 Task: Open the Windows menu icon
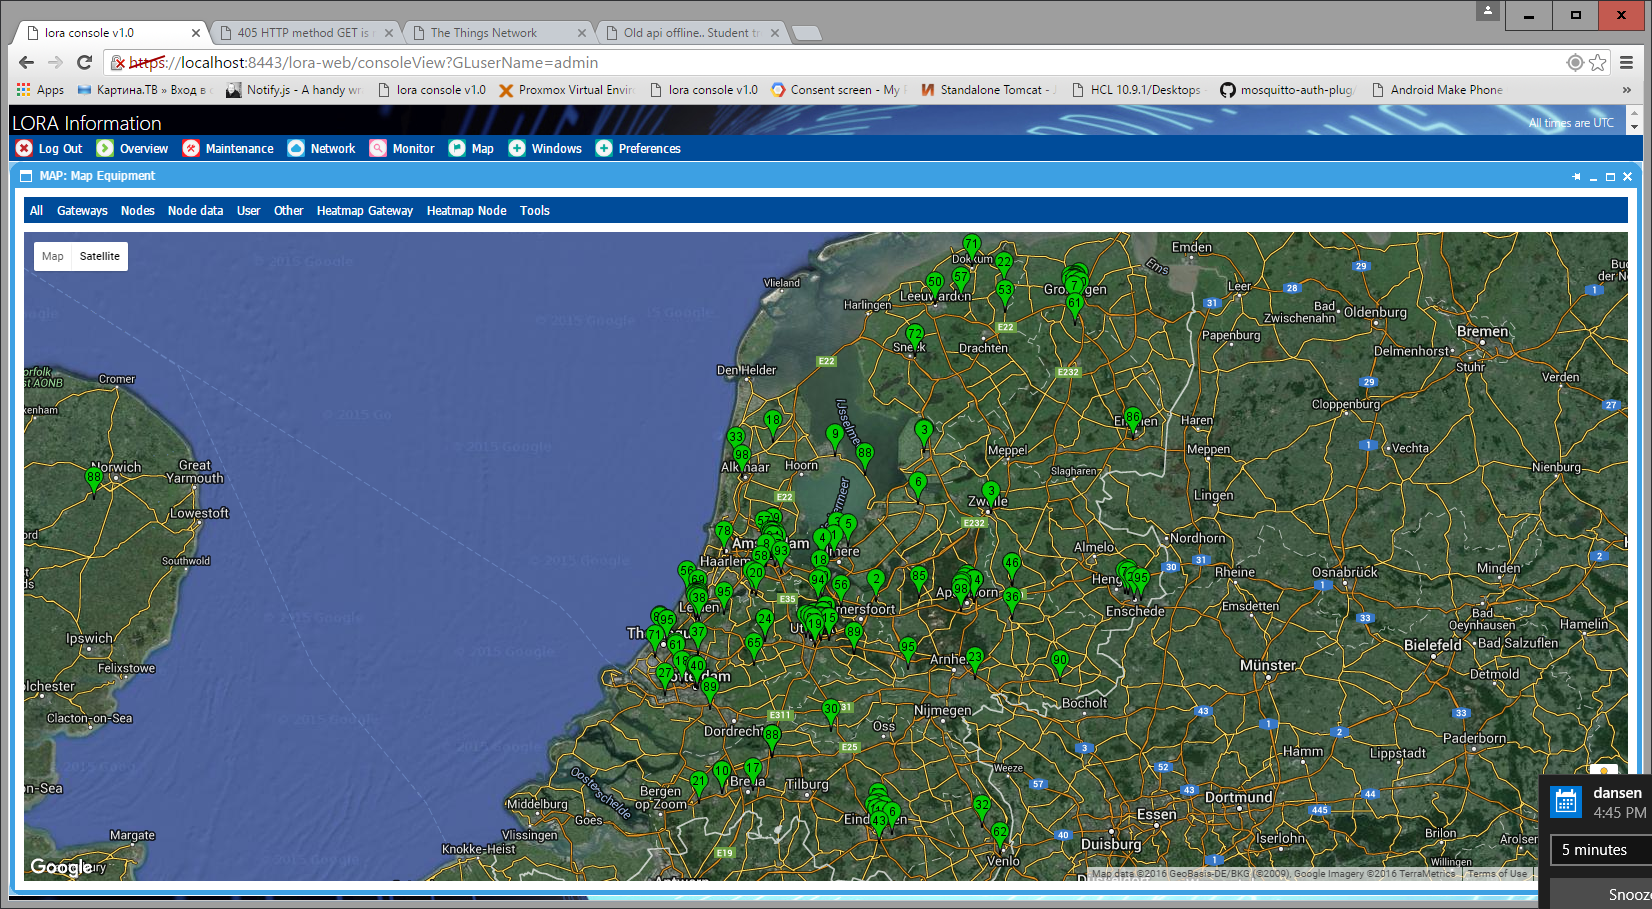coord(517,148)
